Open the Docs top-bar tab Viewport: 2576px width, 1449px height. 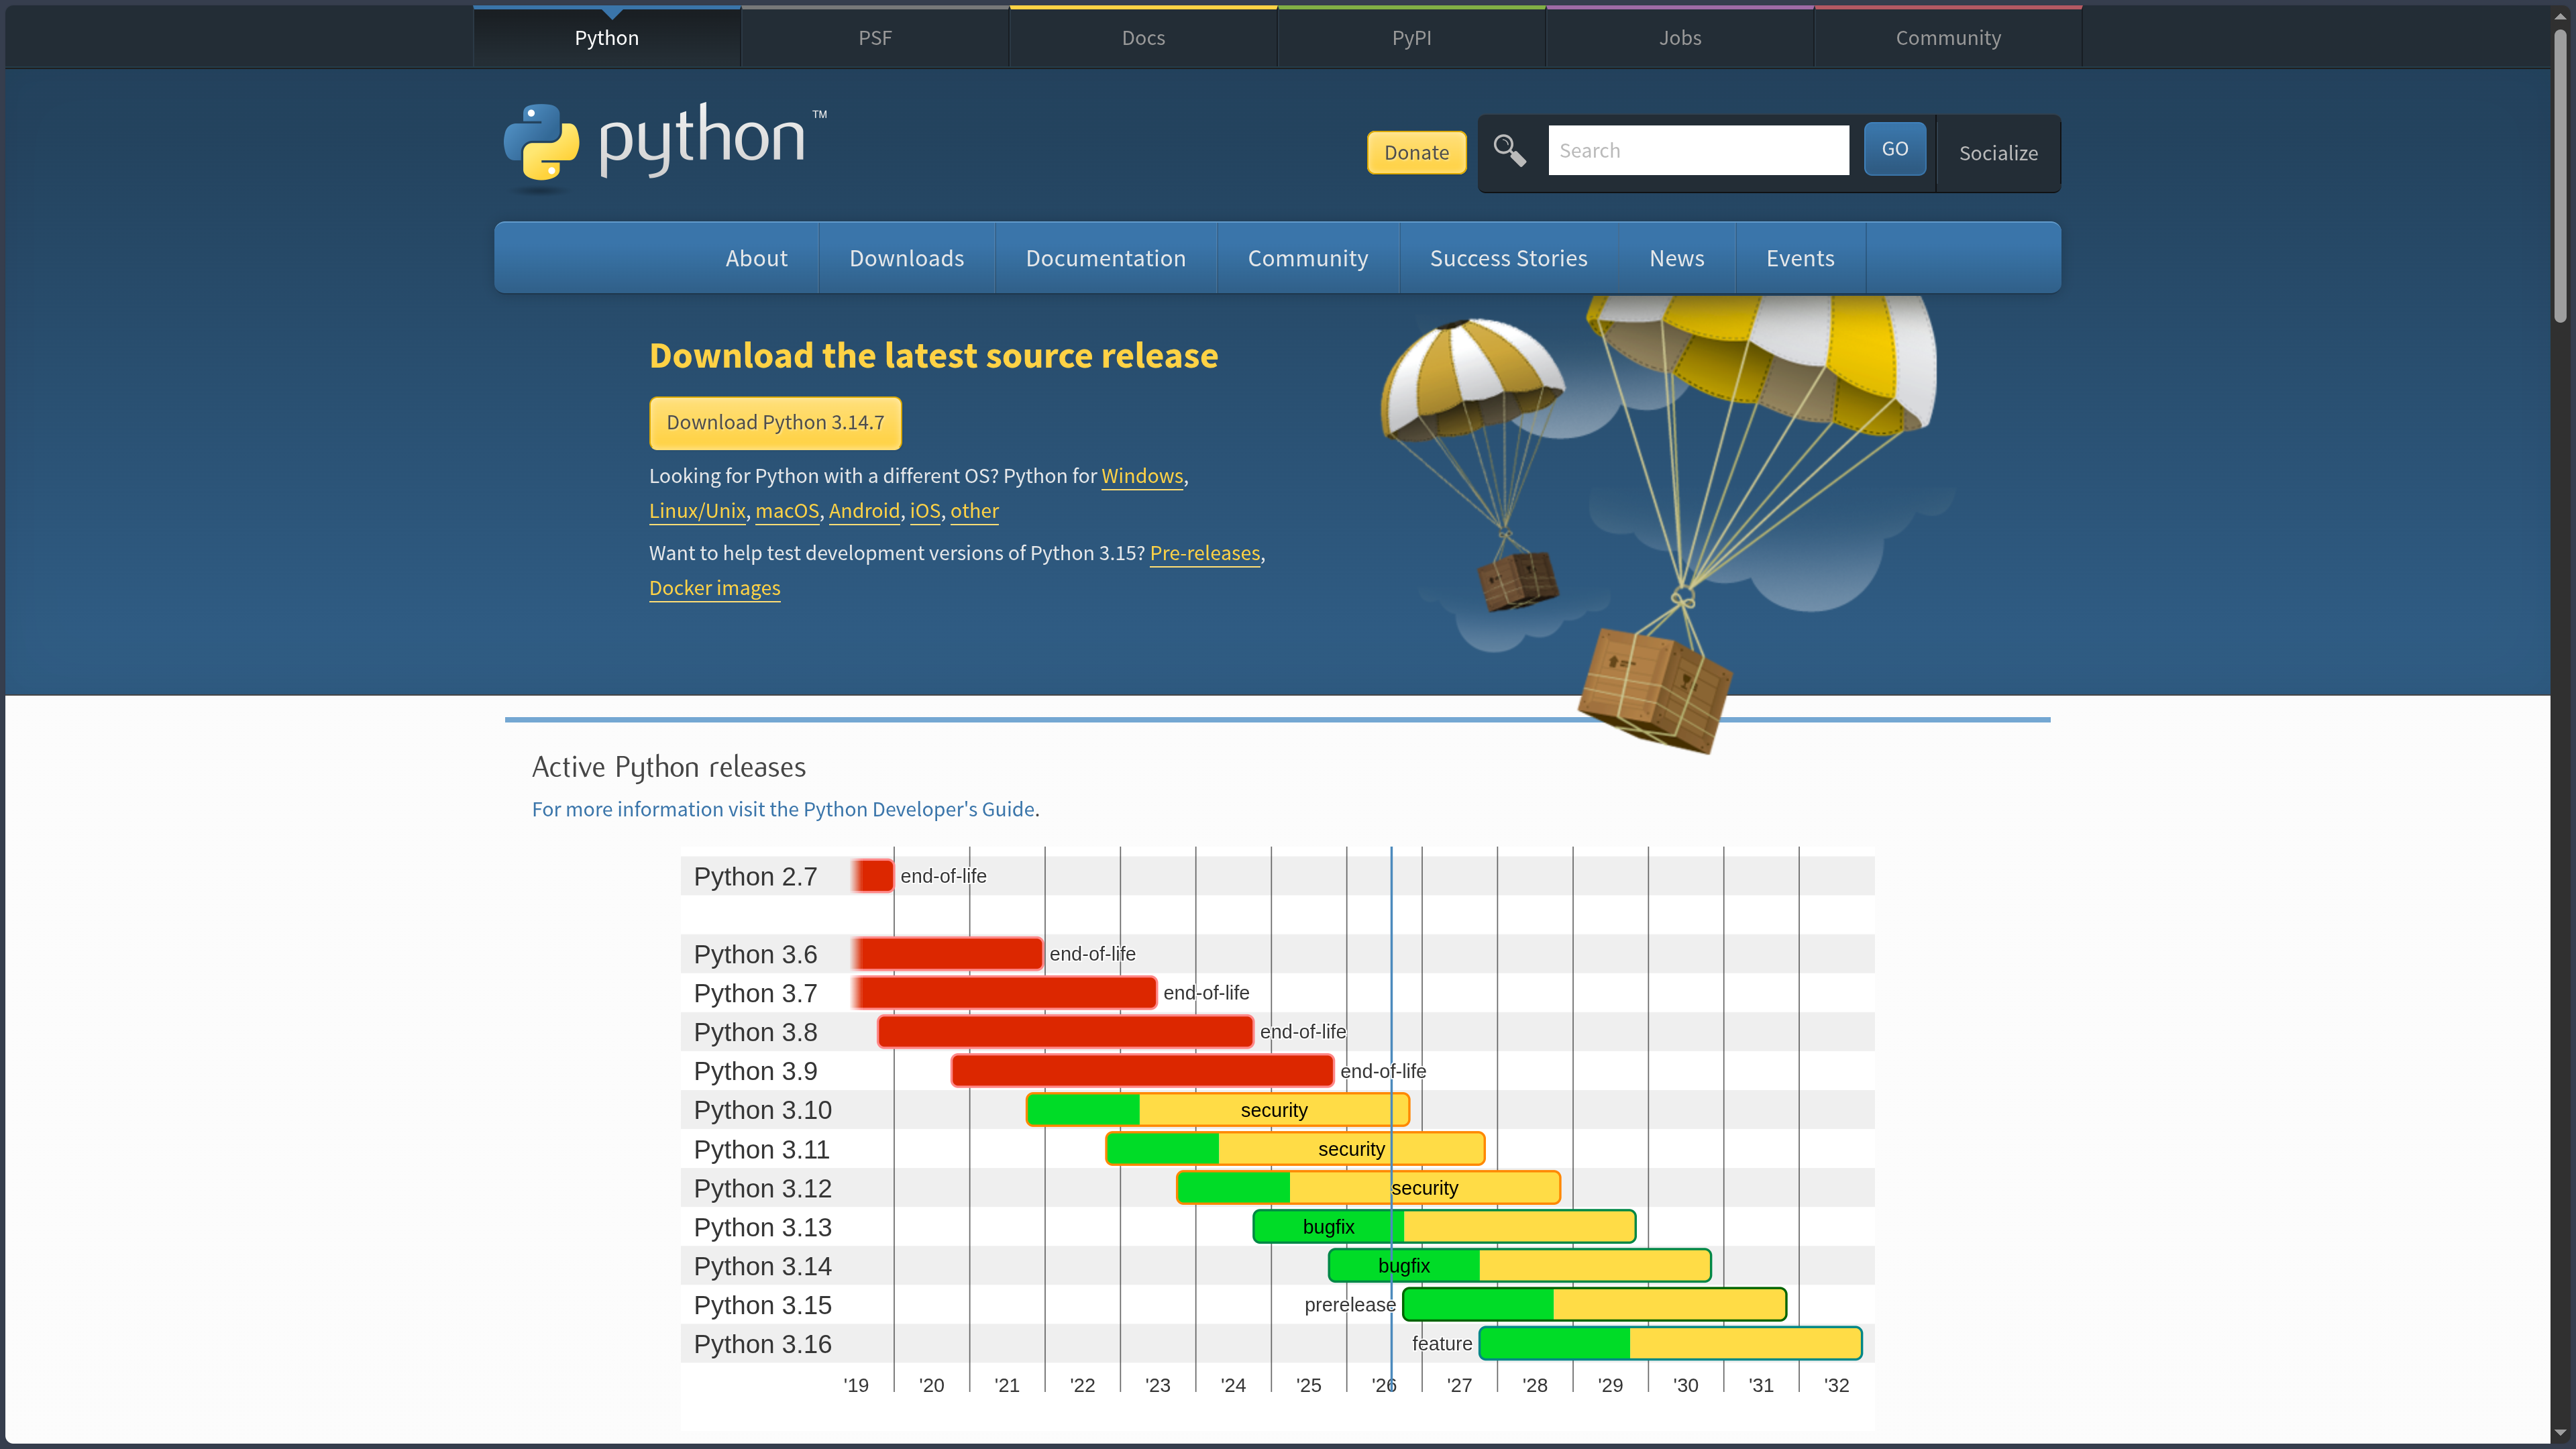coord(1143,38)
